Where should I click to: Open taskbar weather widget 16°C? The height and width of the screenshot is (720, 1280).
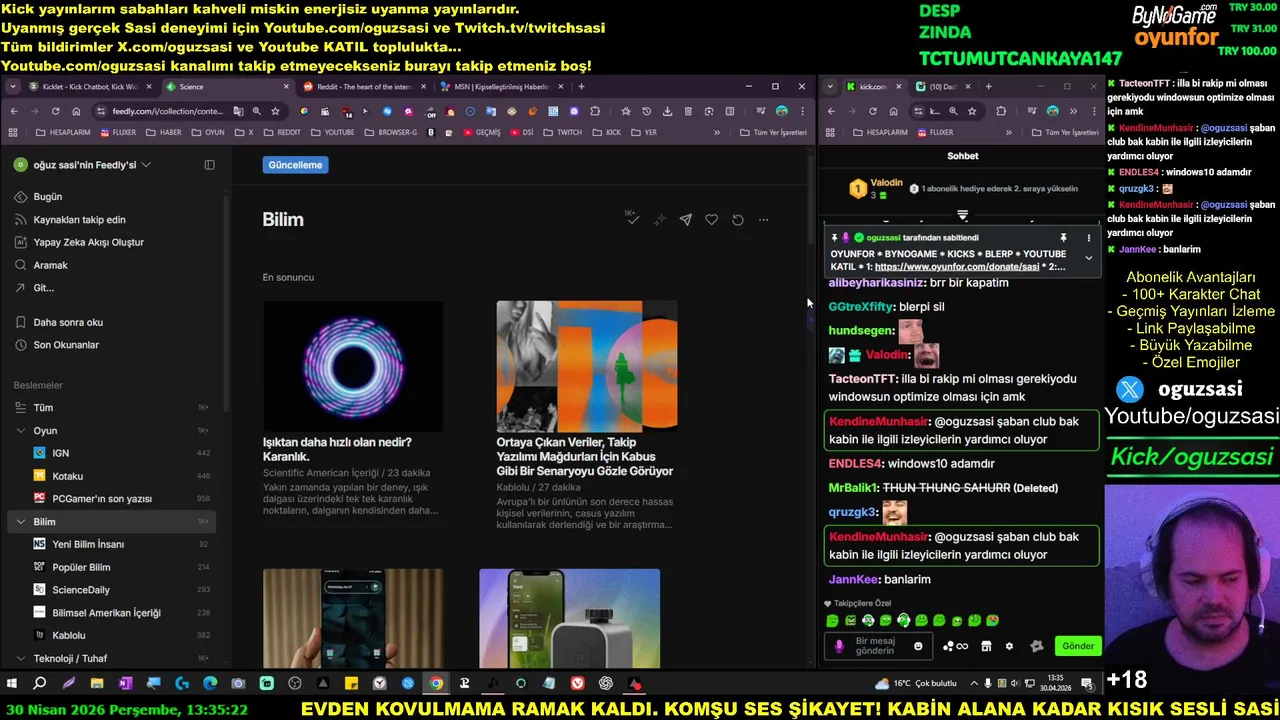pyautogui.click(x=915, y=684)
